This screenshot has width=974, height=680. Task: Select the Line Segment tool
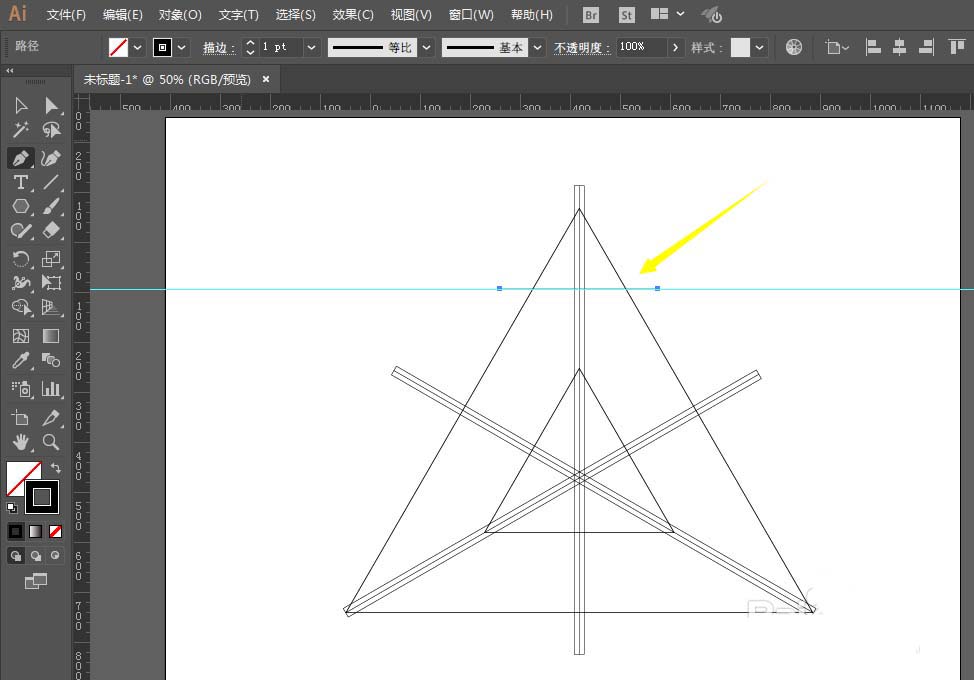click(51, 182)
